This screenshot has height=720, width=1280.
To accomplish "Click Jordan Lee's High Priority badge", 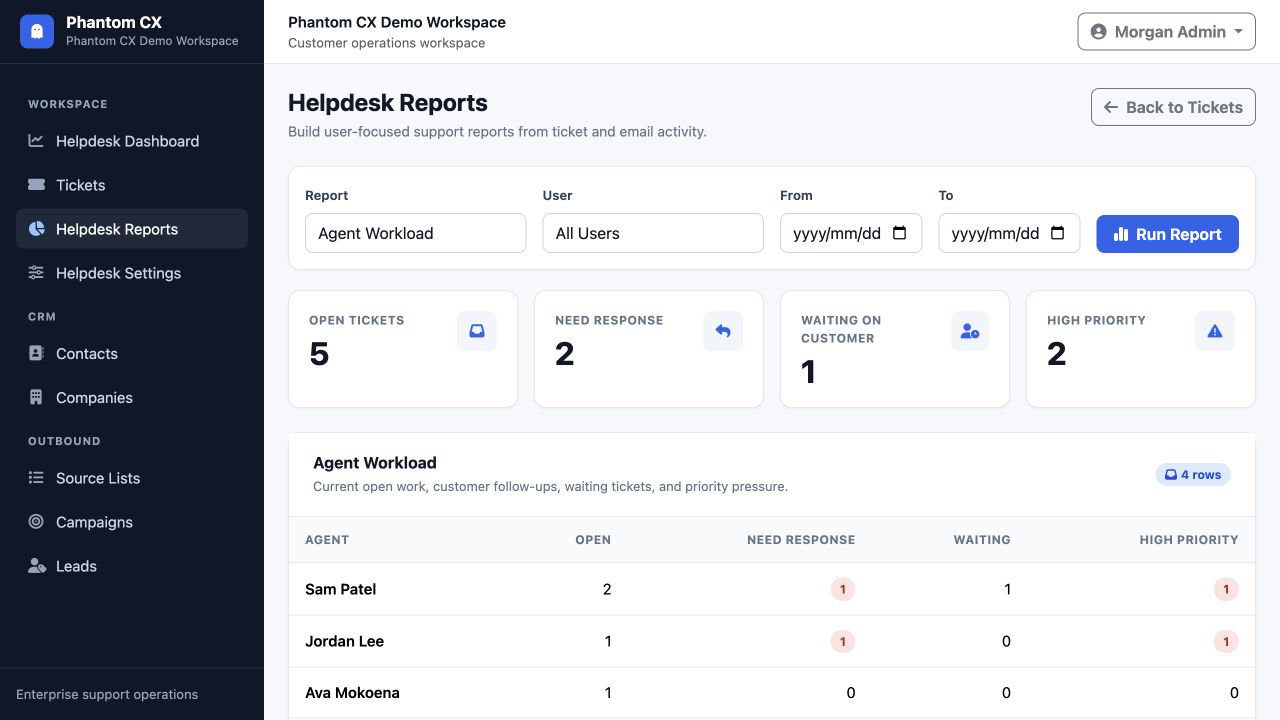I will (1226, 641).
